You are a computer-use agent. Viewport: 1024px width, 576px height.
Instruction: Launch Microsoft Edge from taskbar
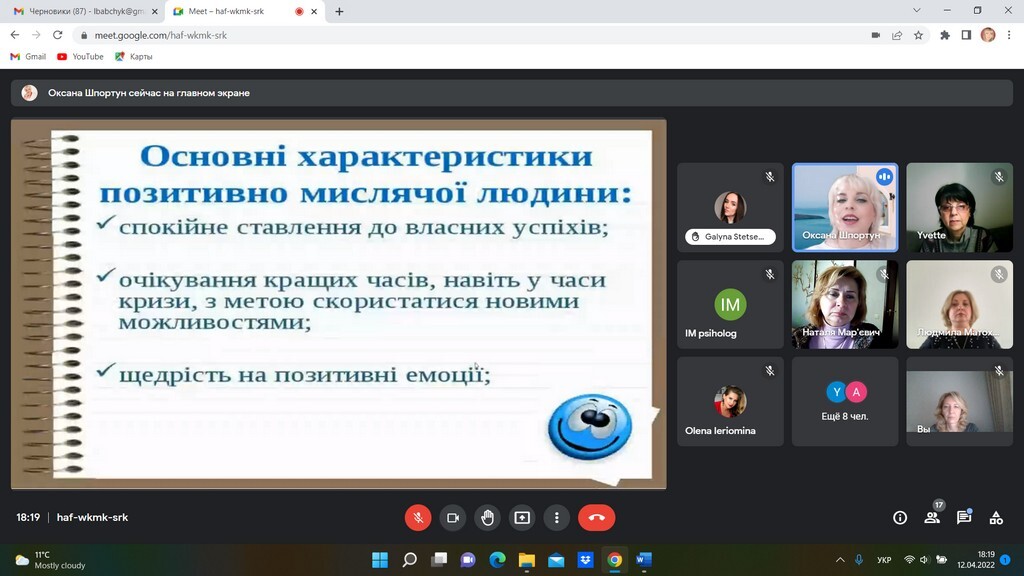(498, 560)
